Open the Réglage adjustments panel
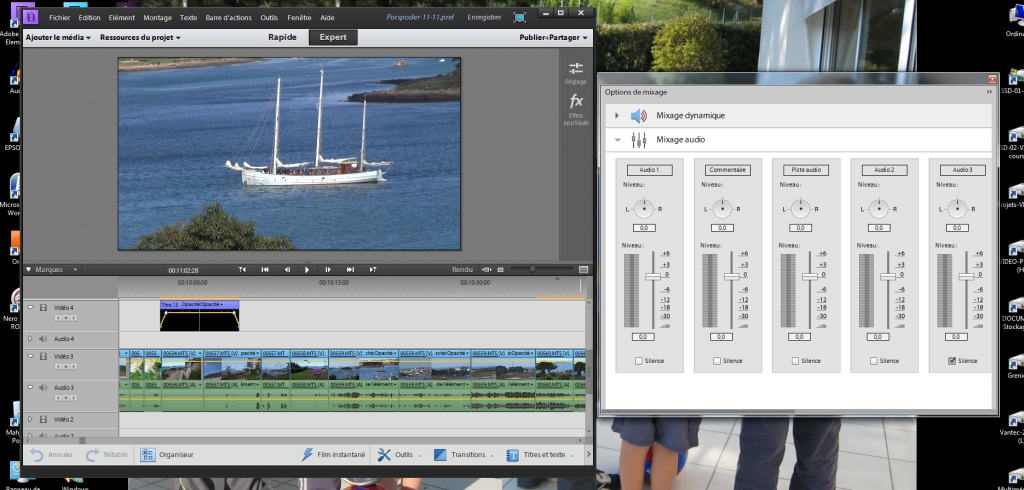This screenshot has width=1024, height=490. (x=575, y=72)
